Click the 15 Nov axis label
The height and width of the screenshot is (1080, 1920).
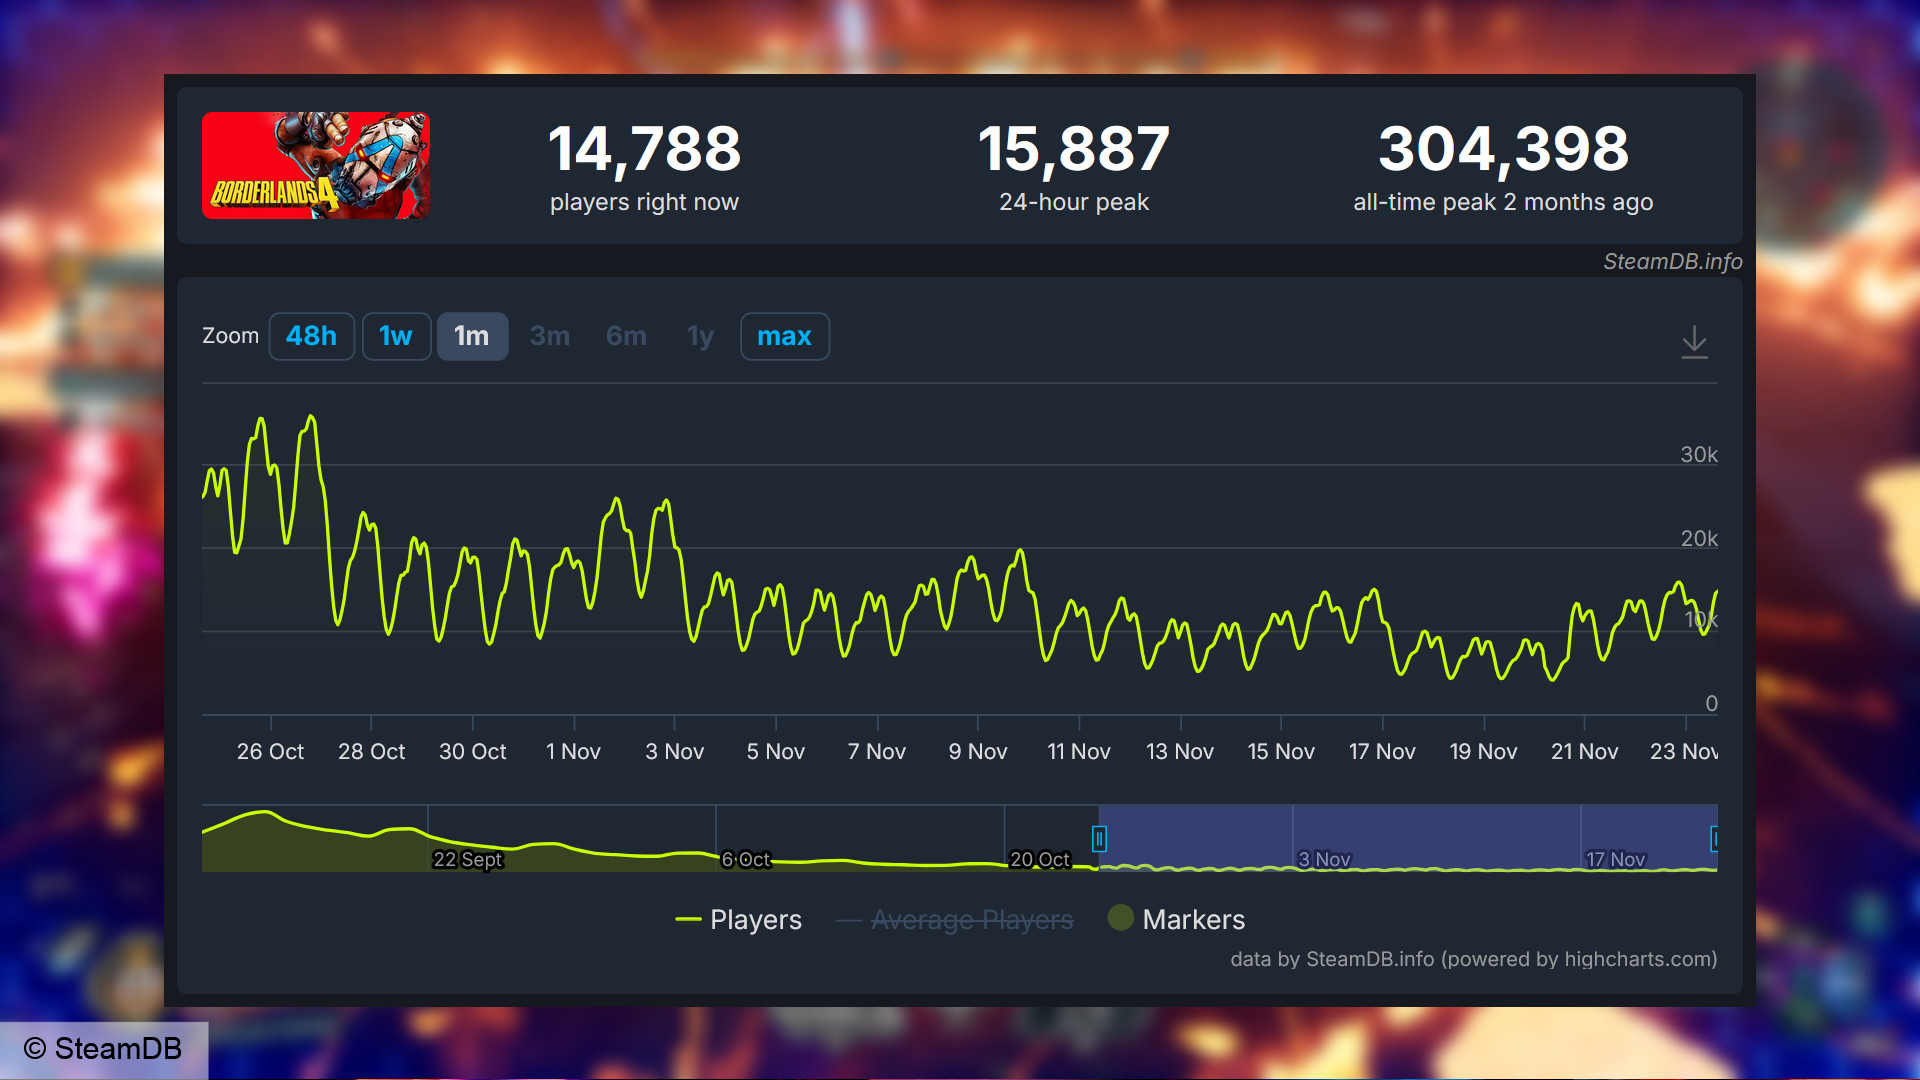click(x=1281, y=751)
